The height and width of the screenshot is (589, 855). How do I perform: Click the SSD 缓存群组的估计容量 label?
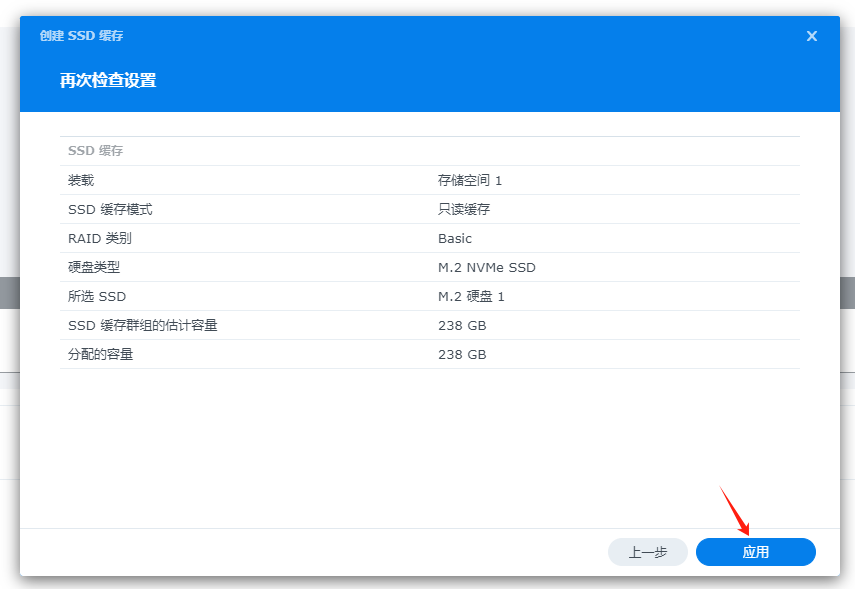(x=142, y=326)
